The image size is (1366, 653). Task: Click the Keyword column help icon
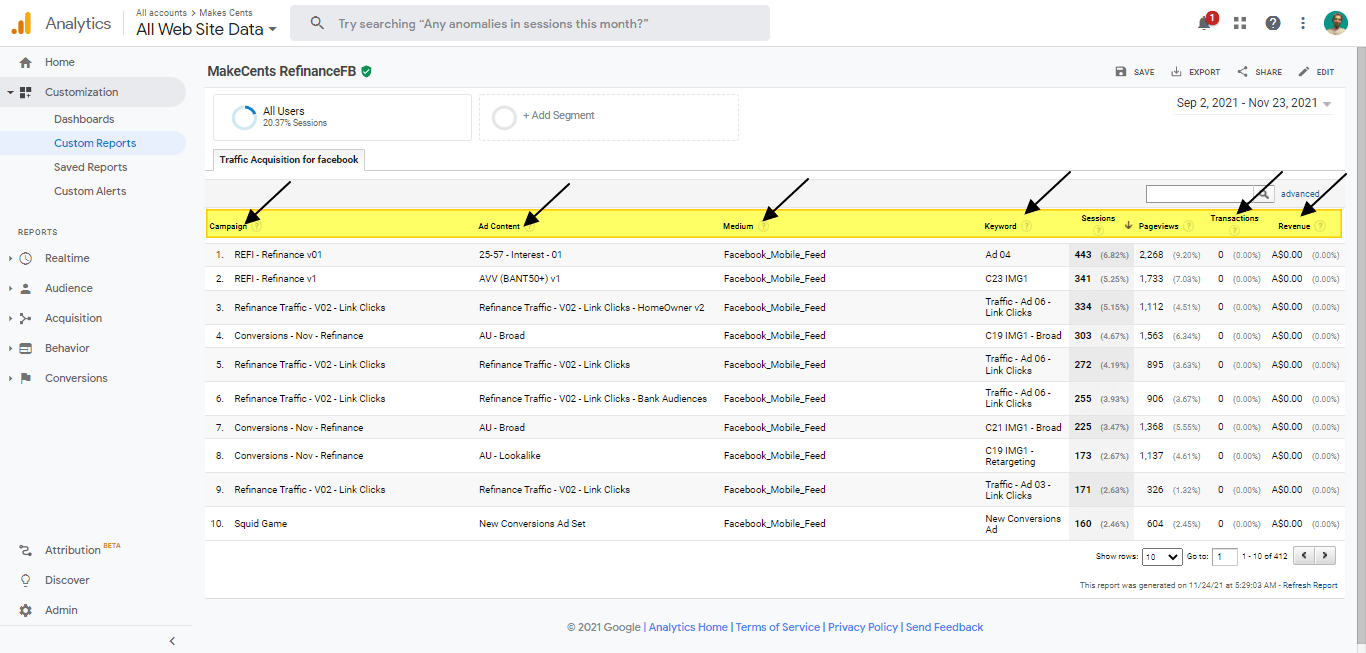click(x=1027, y=227)
